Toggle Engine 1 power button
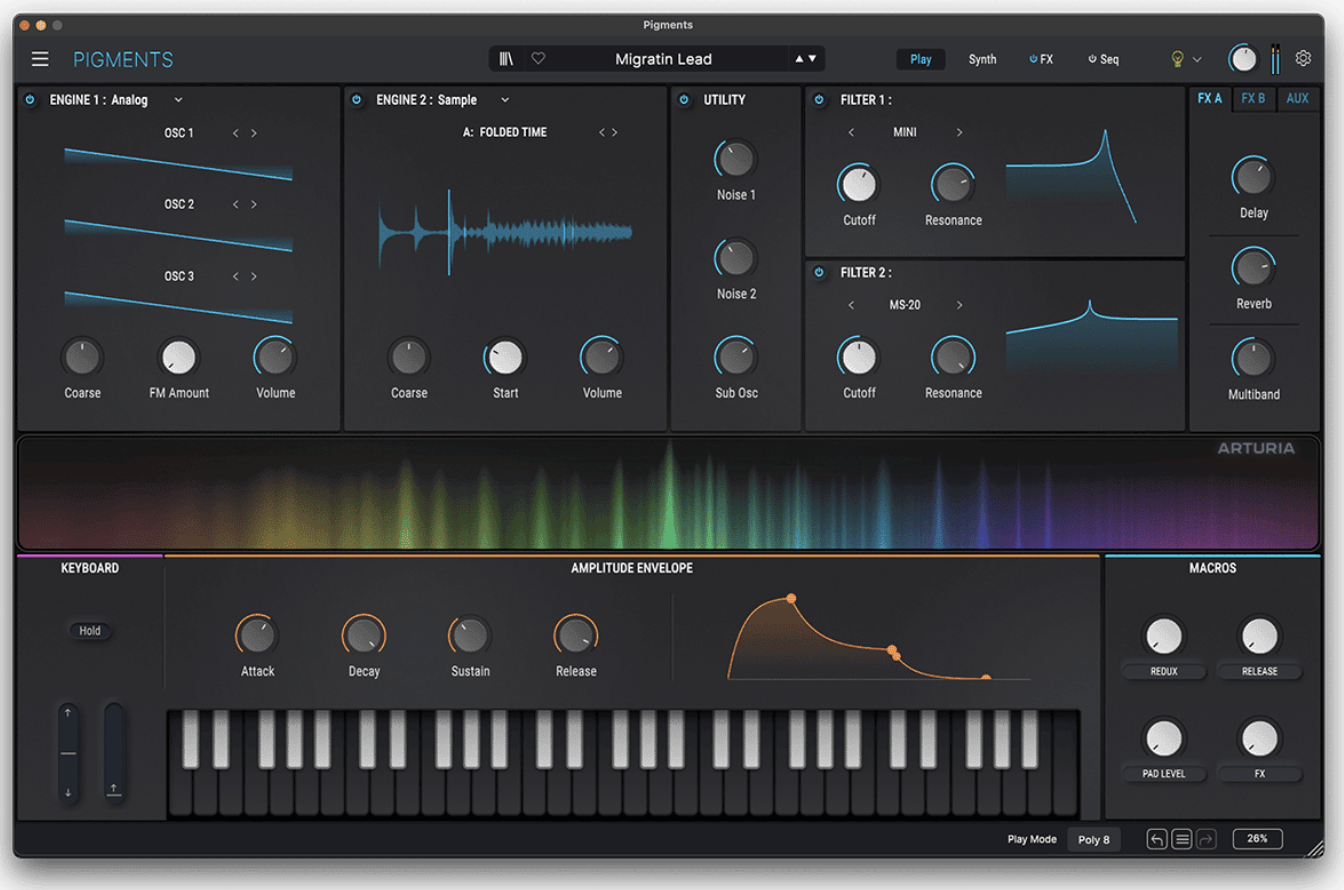This screenshot has height=890, width=1344. click(29, 99)
